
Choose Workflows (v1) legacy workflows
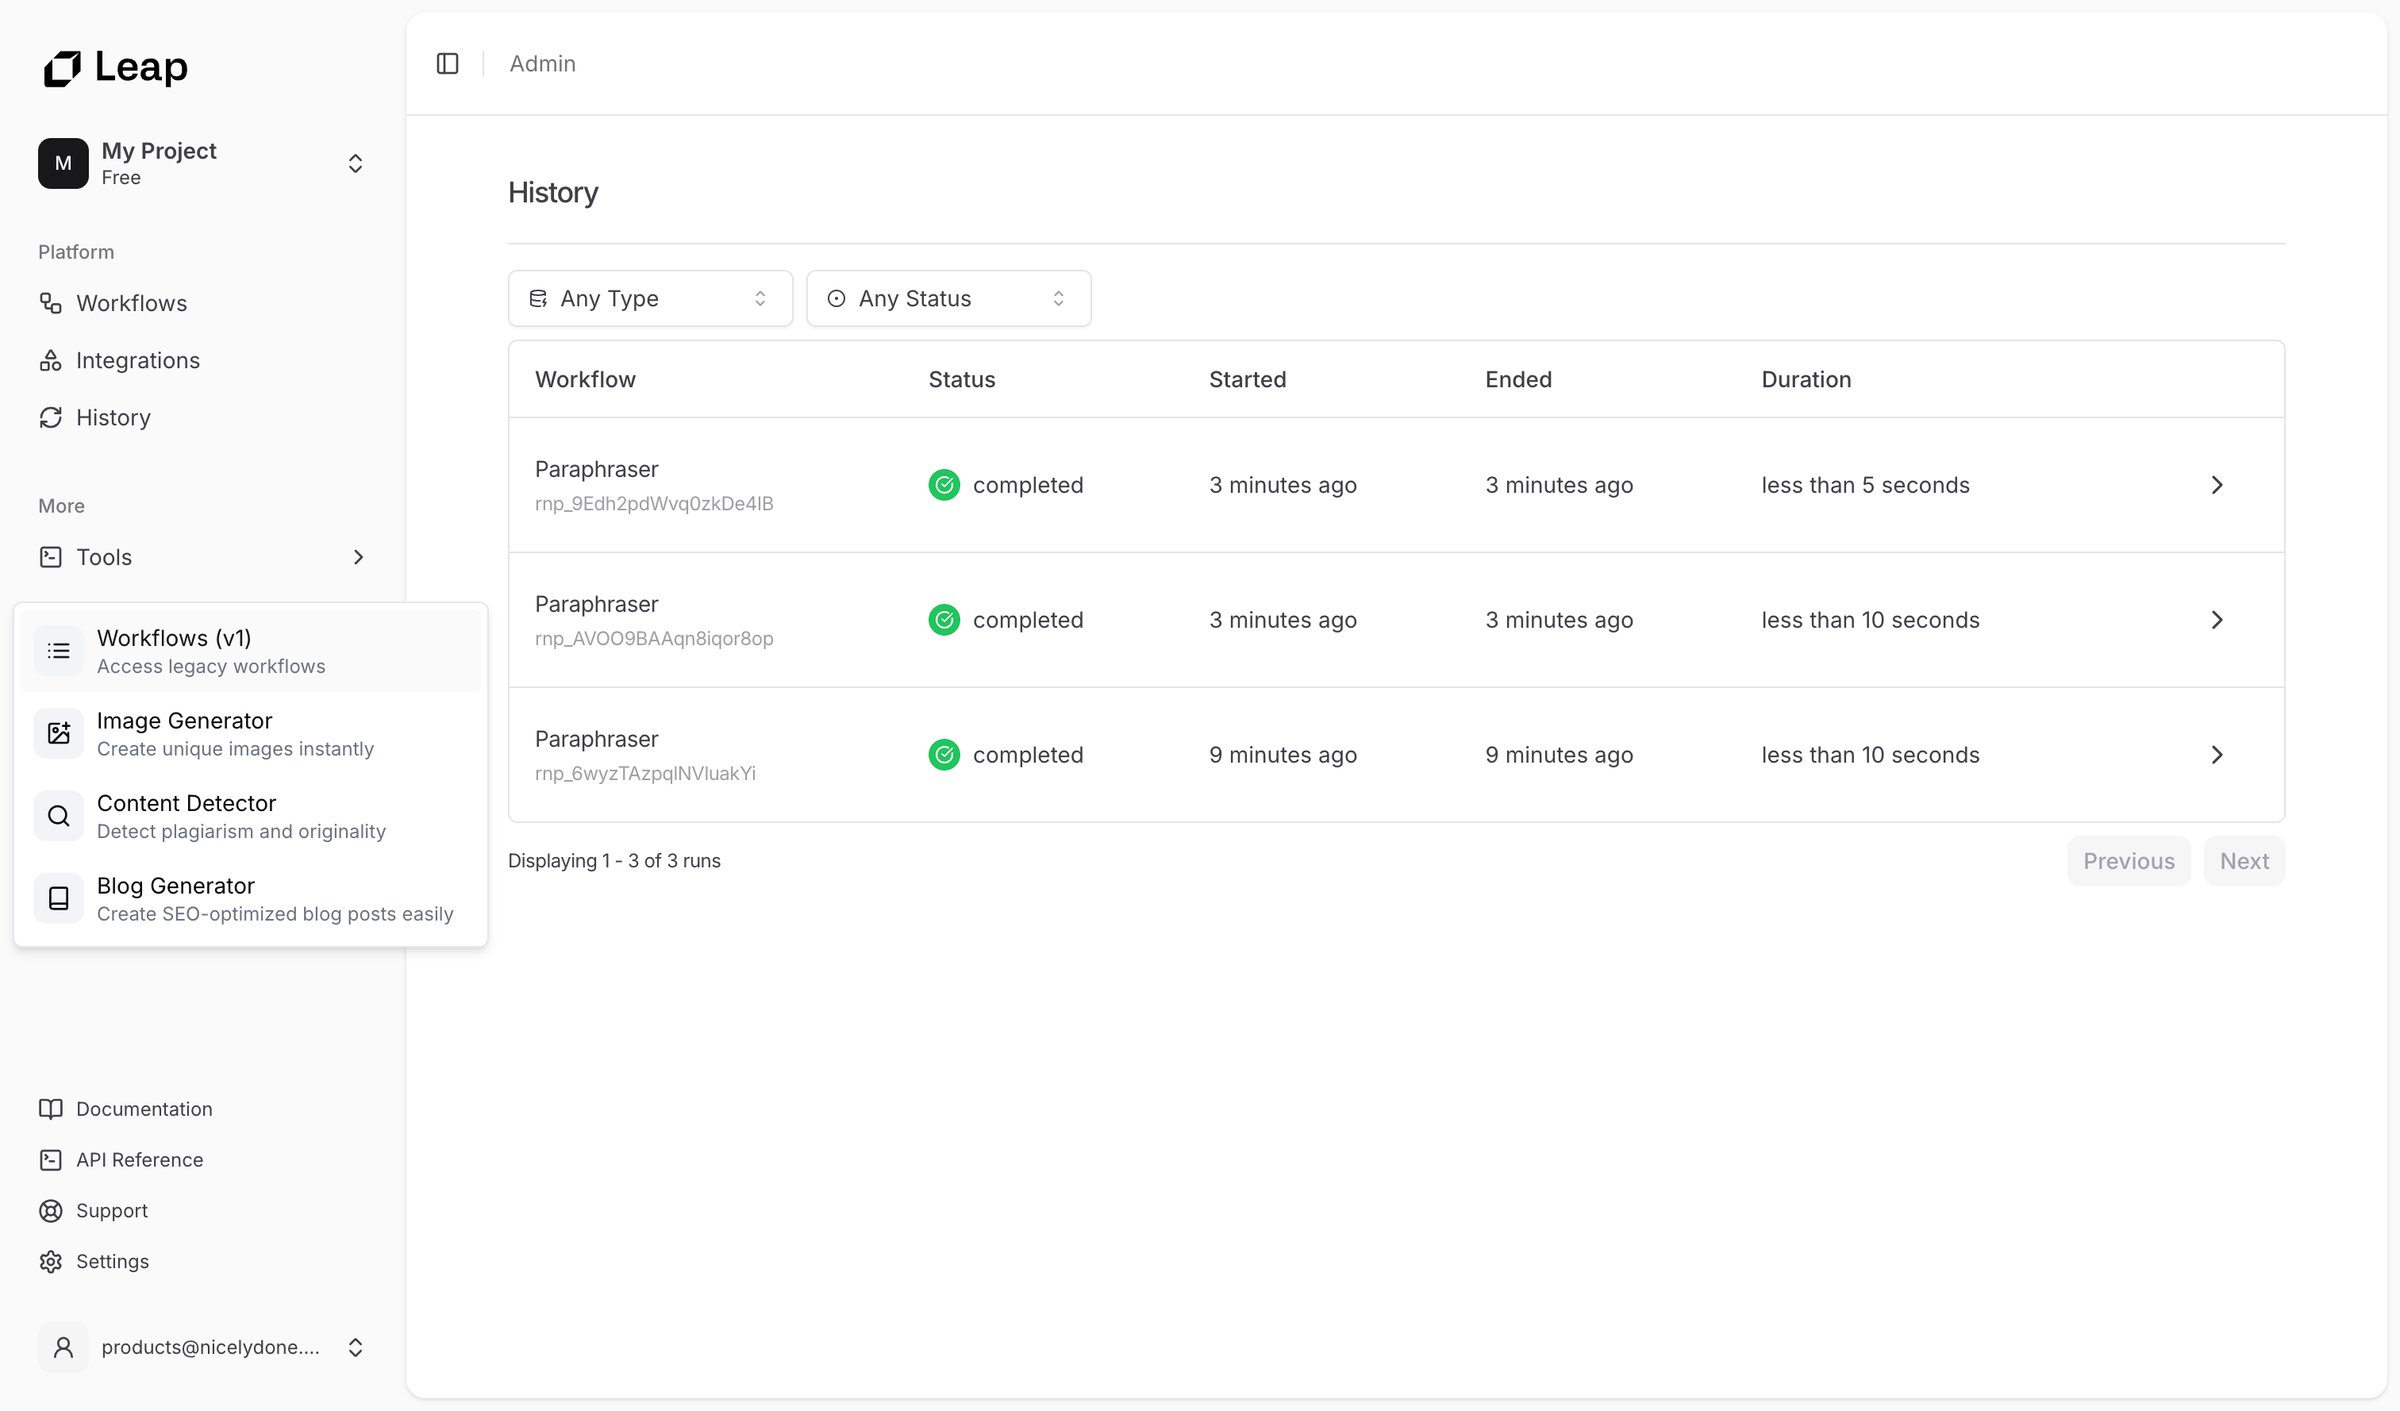click(251, 651)
